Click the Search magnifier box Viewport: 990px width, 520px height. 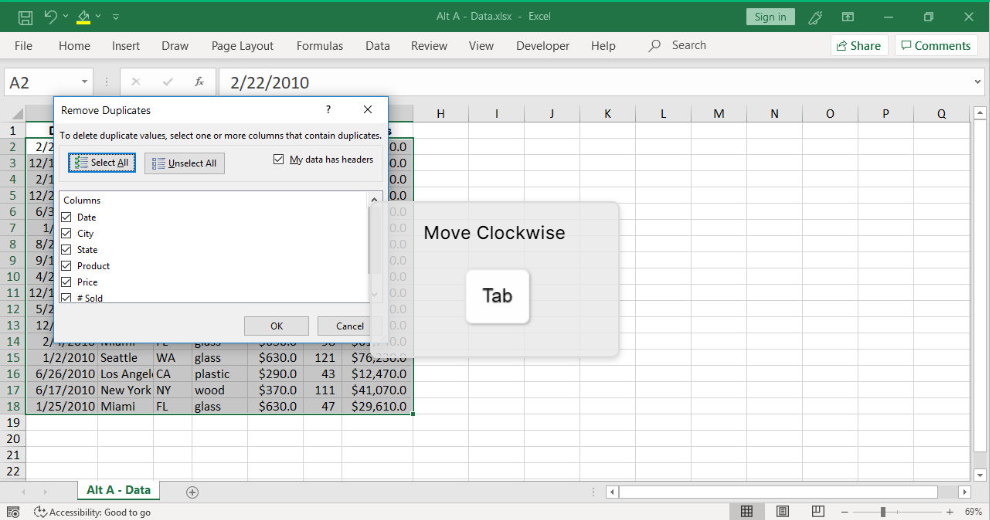coord(678,45)
